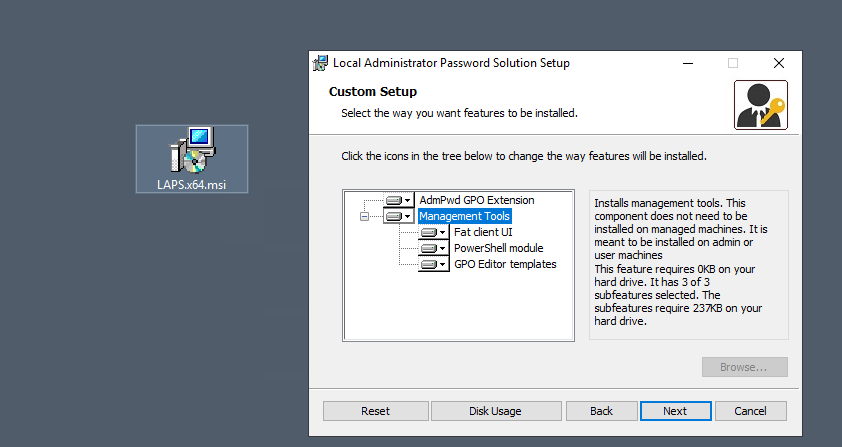
Task: Click the disabled Browse... button
Action: pos(744,367)
